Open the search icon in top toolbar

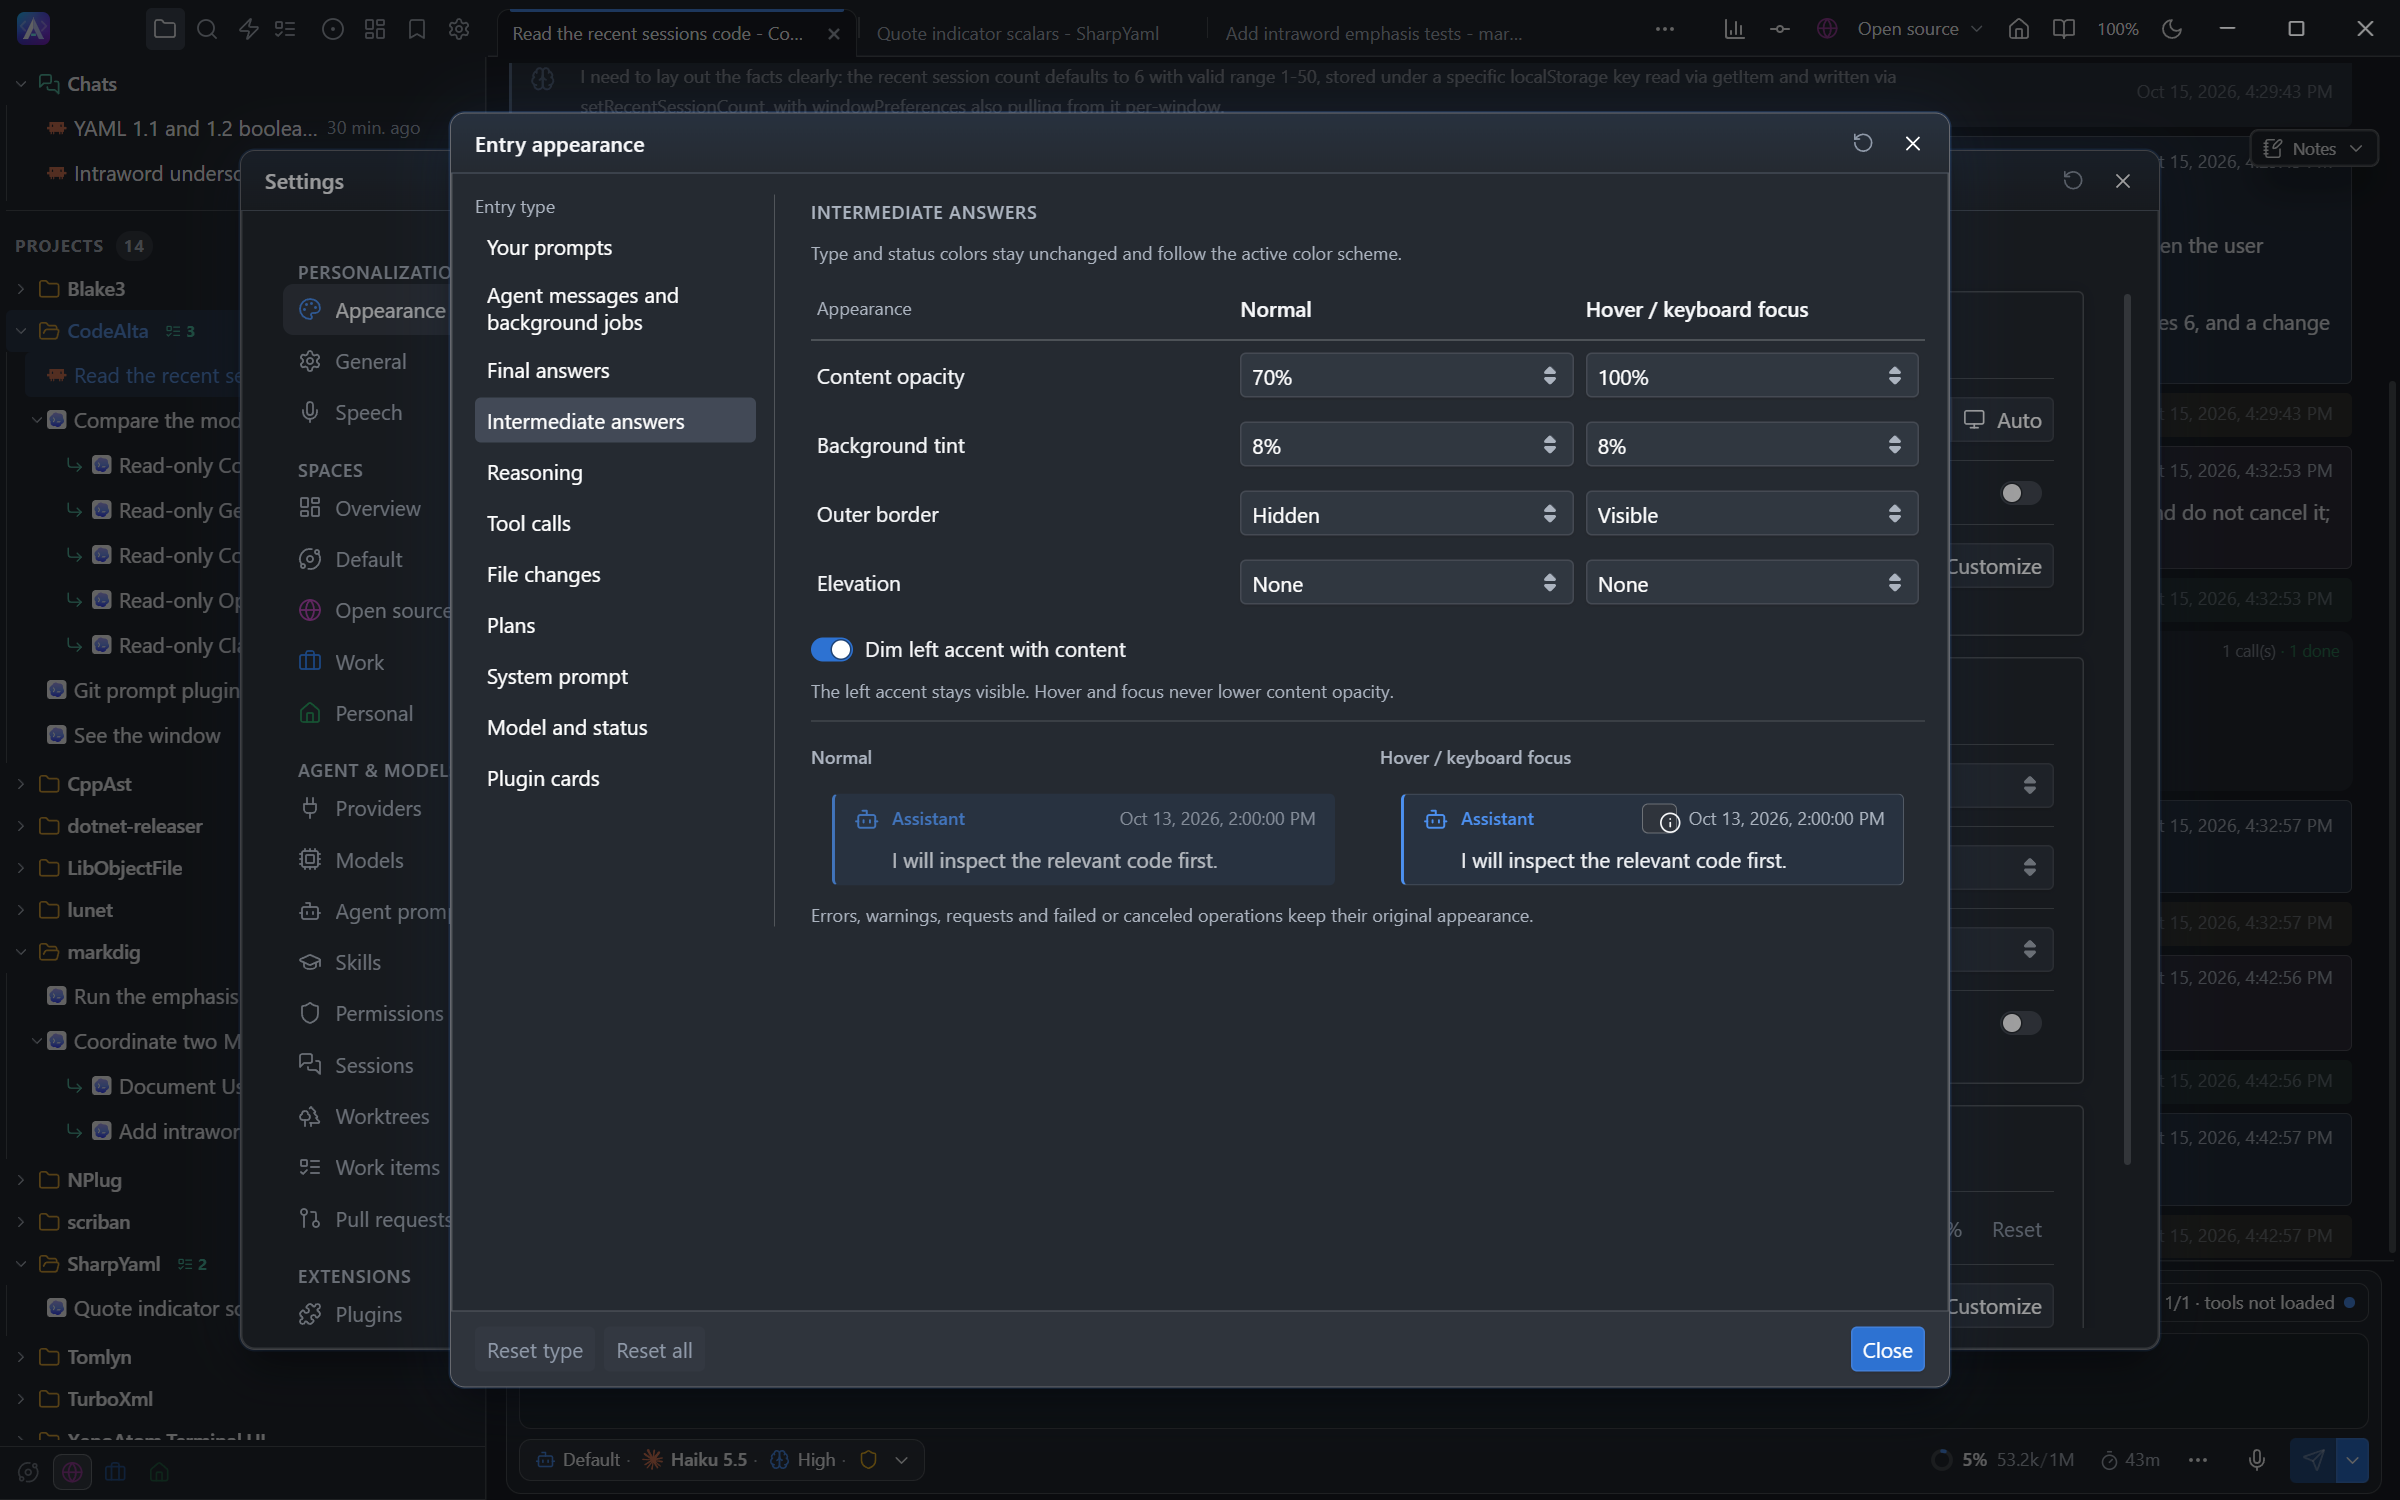click(x=207, y=29)
